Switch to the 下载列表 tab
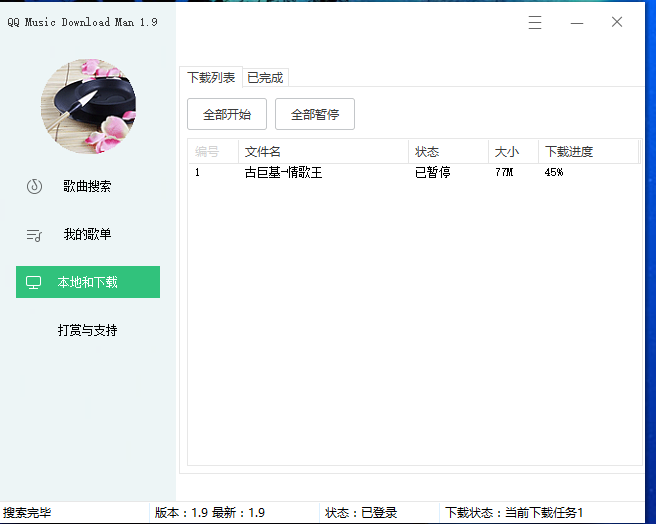Image resolution: width=656 pixels, height=524 pixels. click(x=211, y=77)
